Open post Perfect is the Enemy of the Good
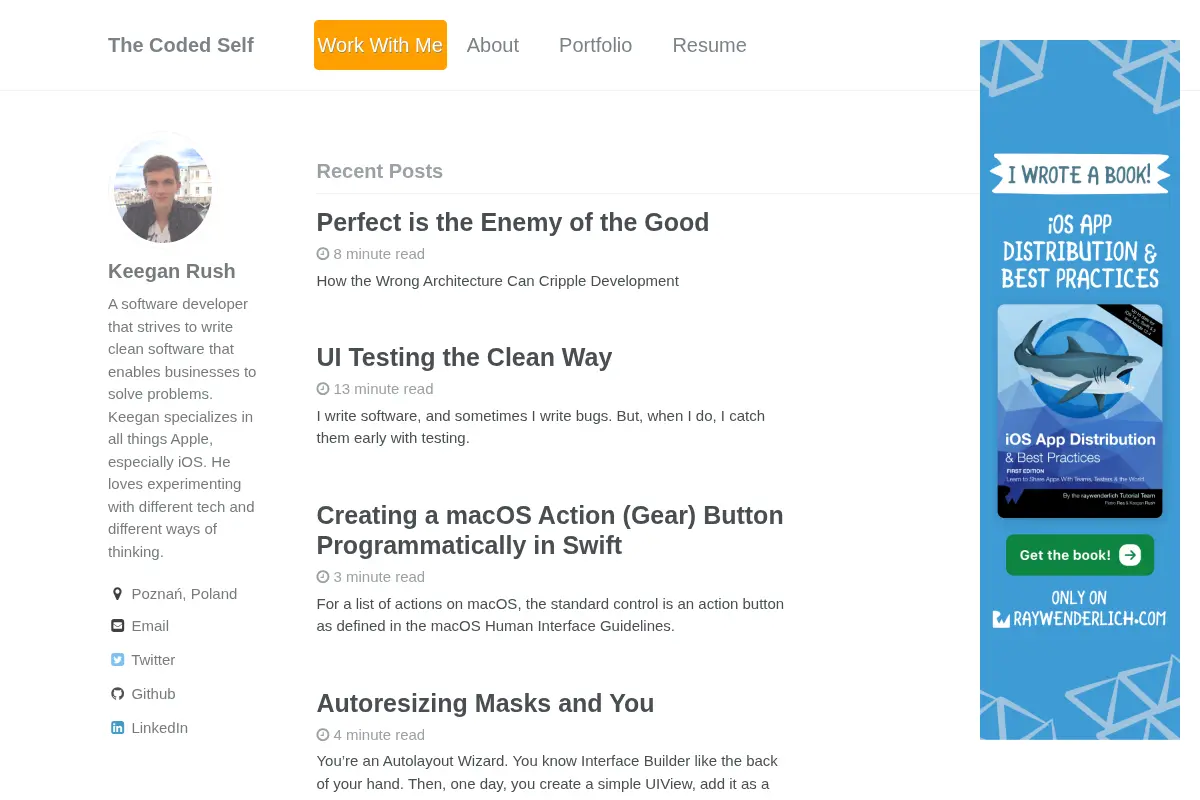This screenshot has width=1200, height=800. tap(513, 222)
